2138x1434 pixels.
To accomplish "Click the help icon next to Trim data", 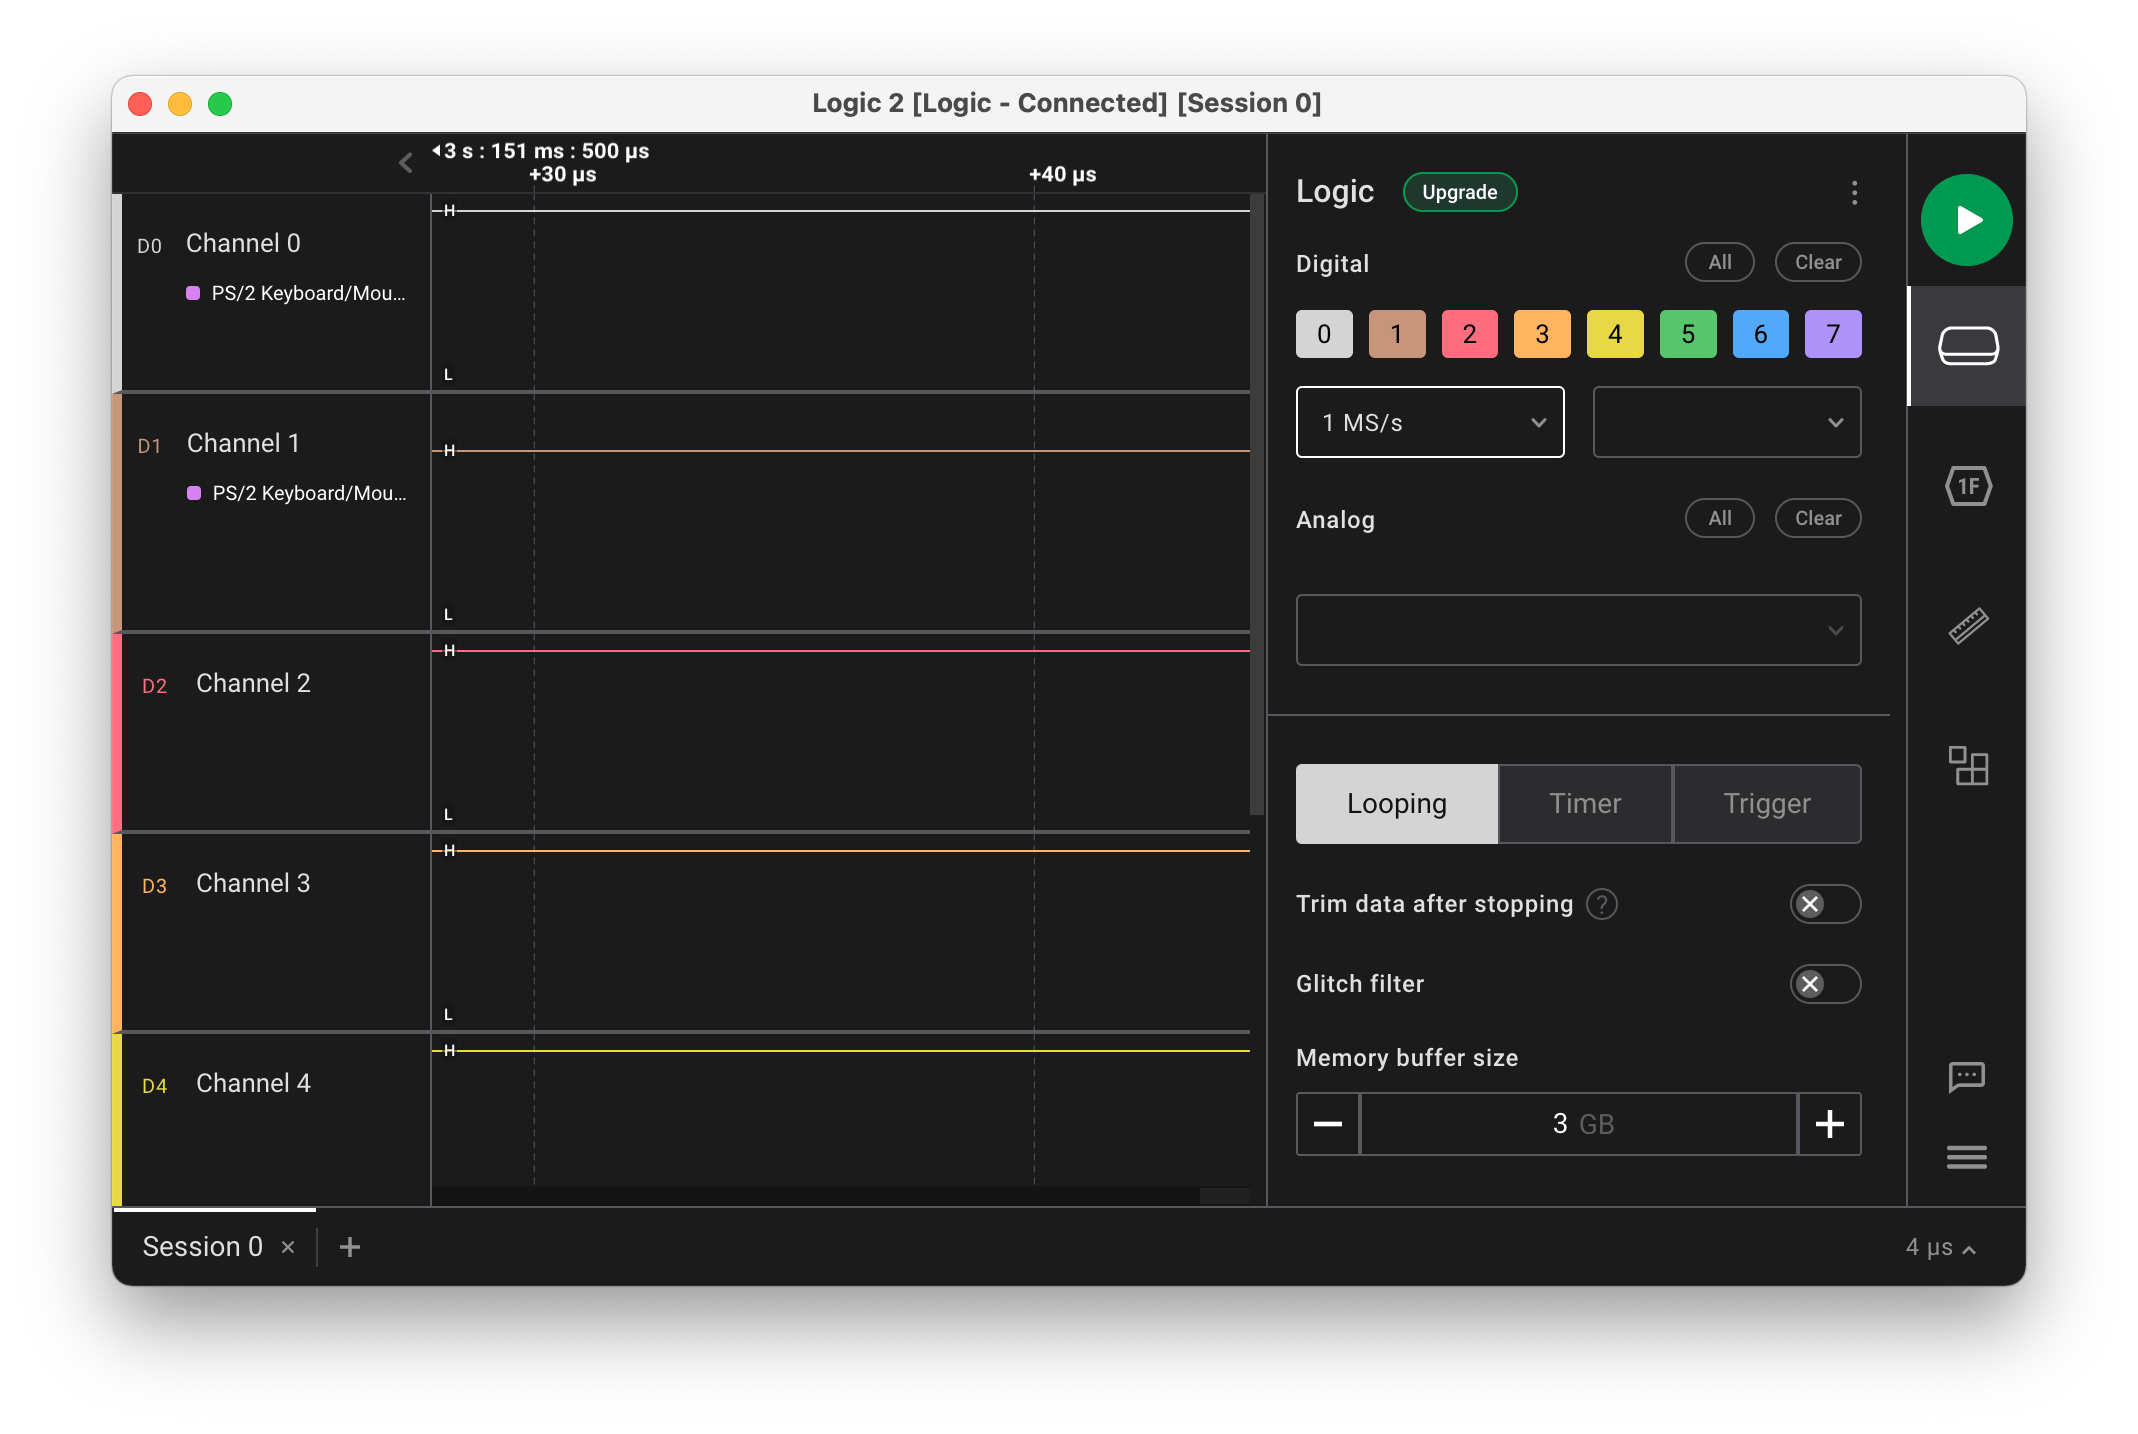I will click(x=1602, y=904).
